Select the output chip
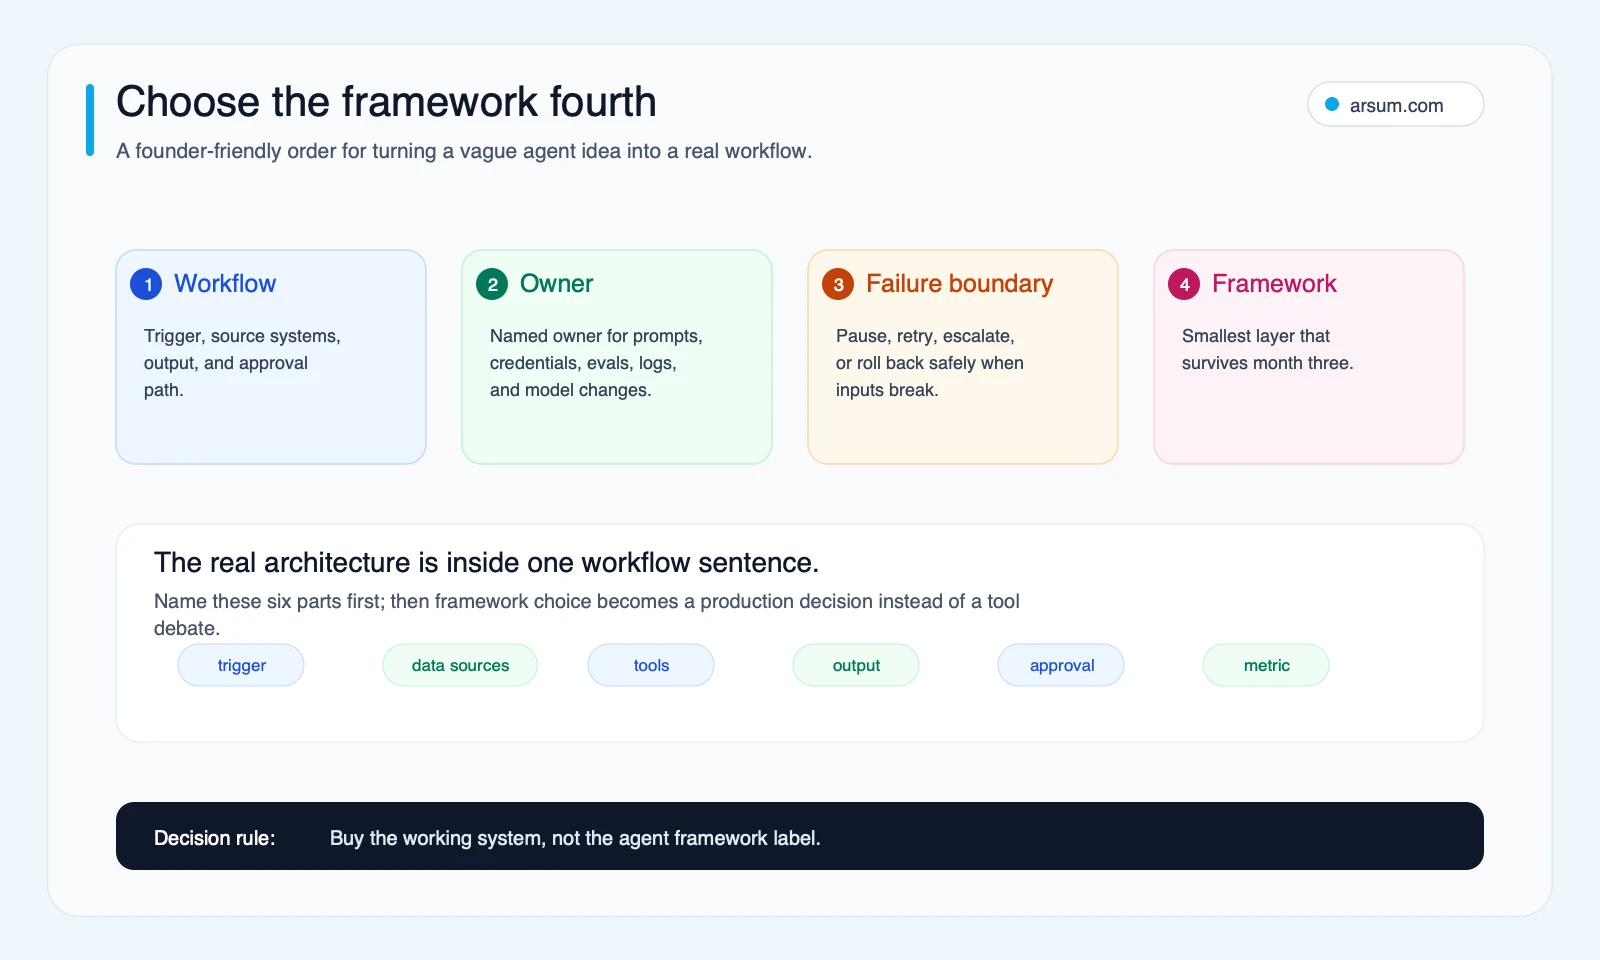Viewport: 1600px width, 960px height. tap(856, 665)
